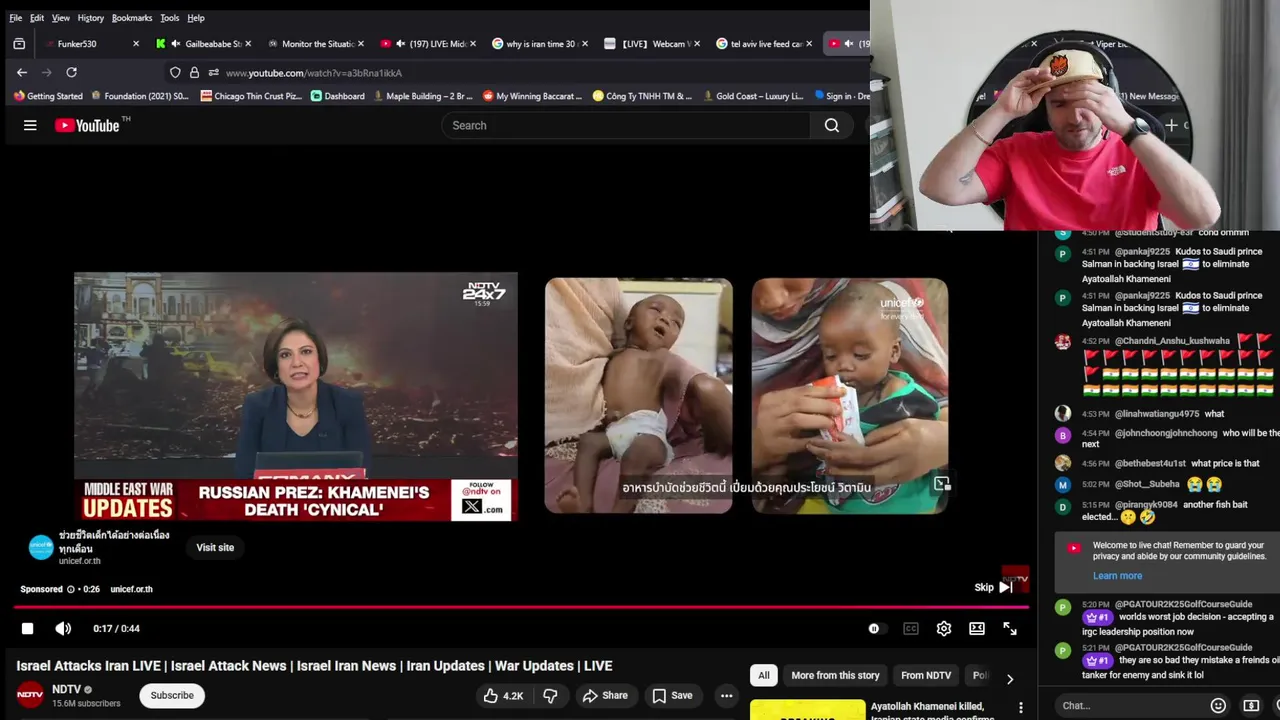Image resolution: width=1280 pixels, height=720 pixels.
Task: Switch the player to theater mode
Action: tap(977, 629)
